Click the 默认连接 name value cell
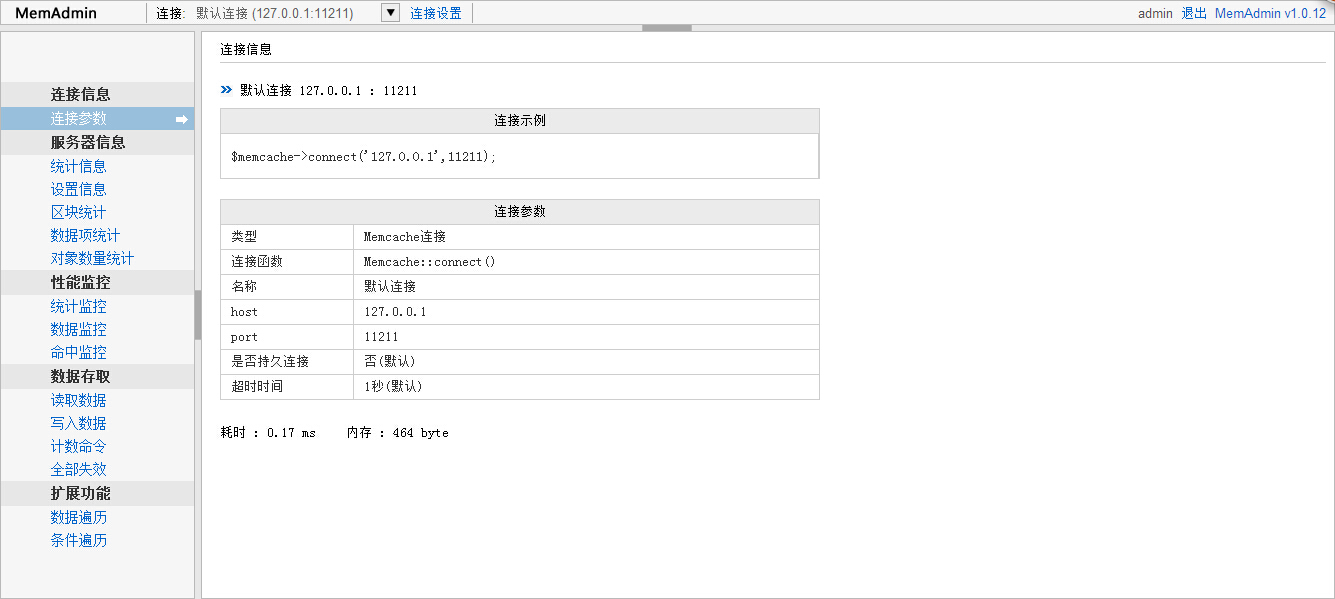 [586, 287]
